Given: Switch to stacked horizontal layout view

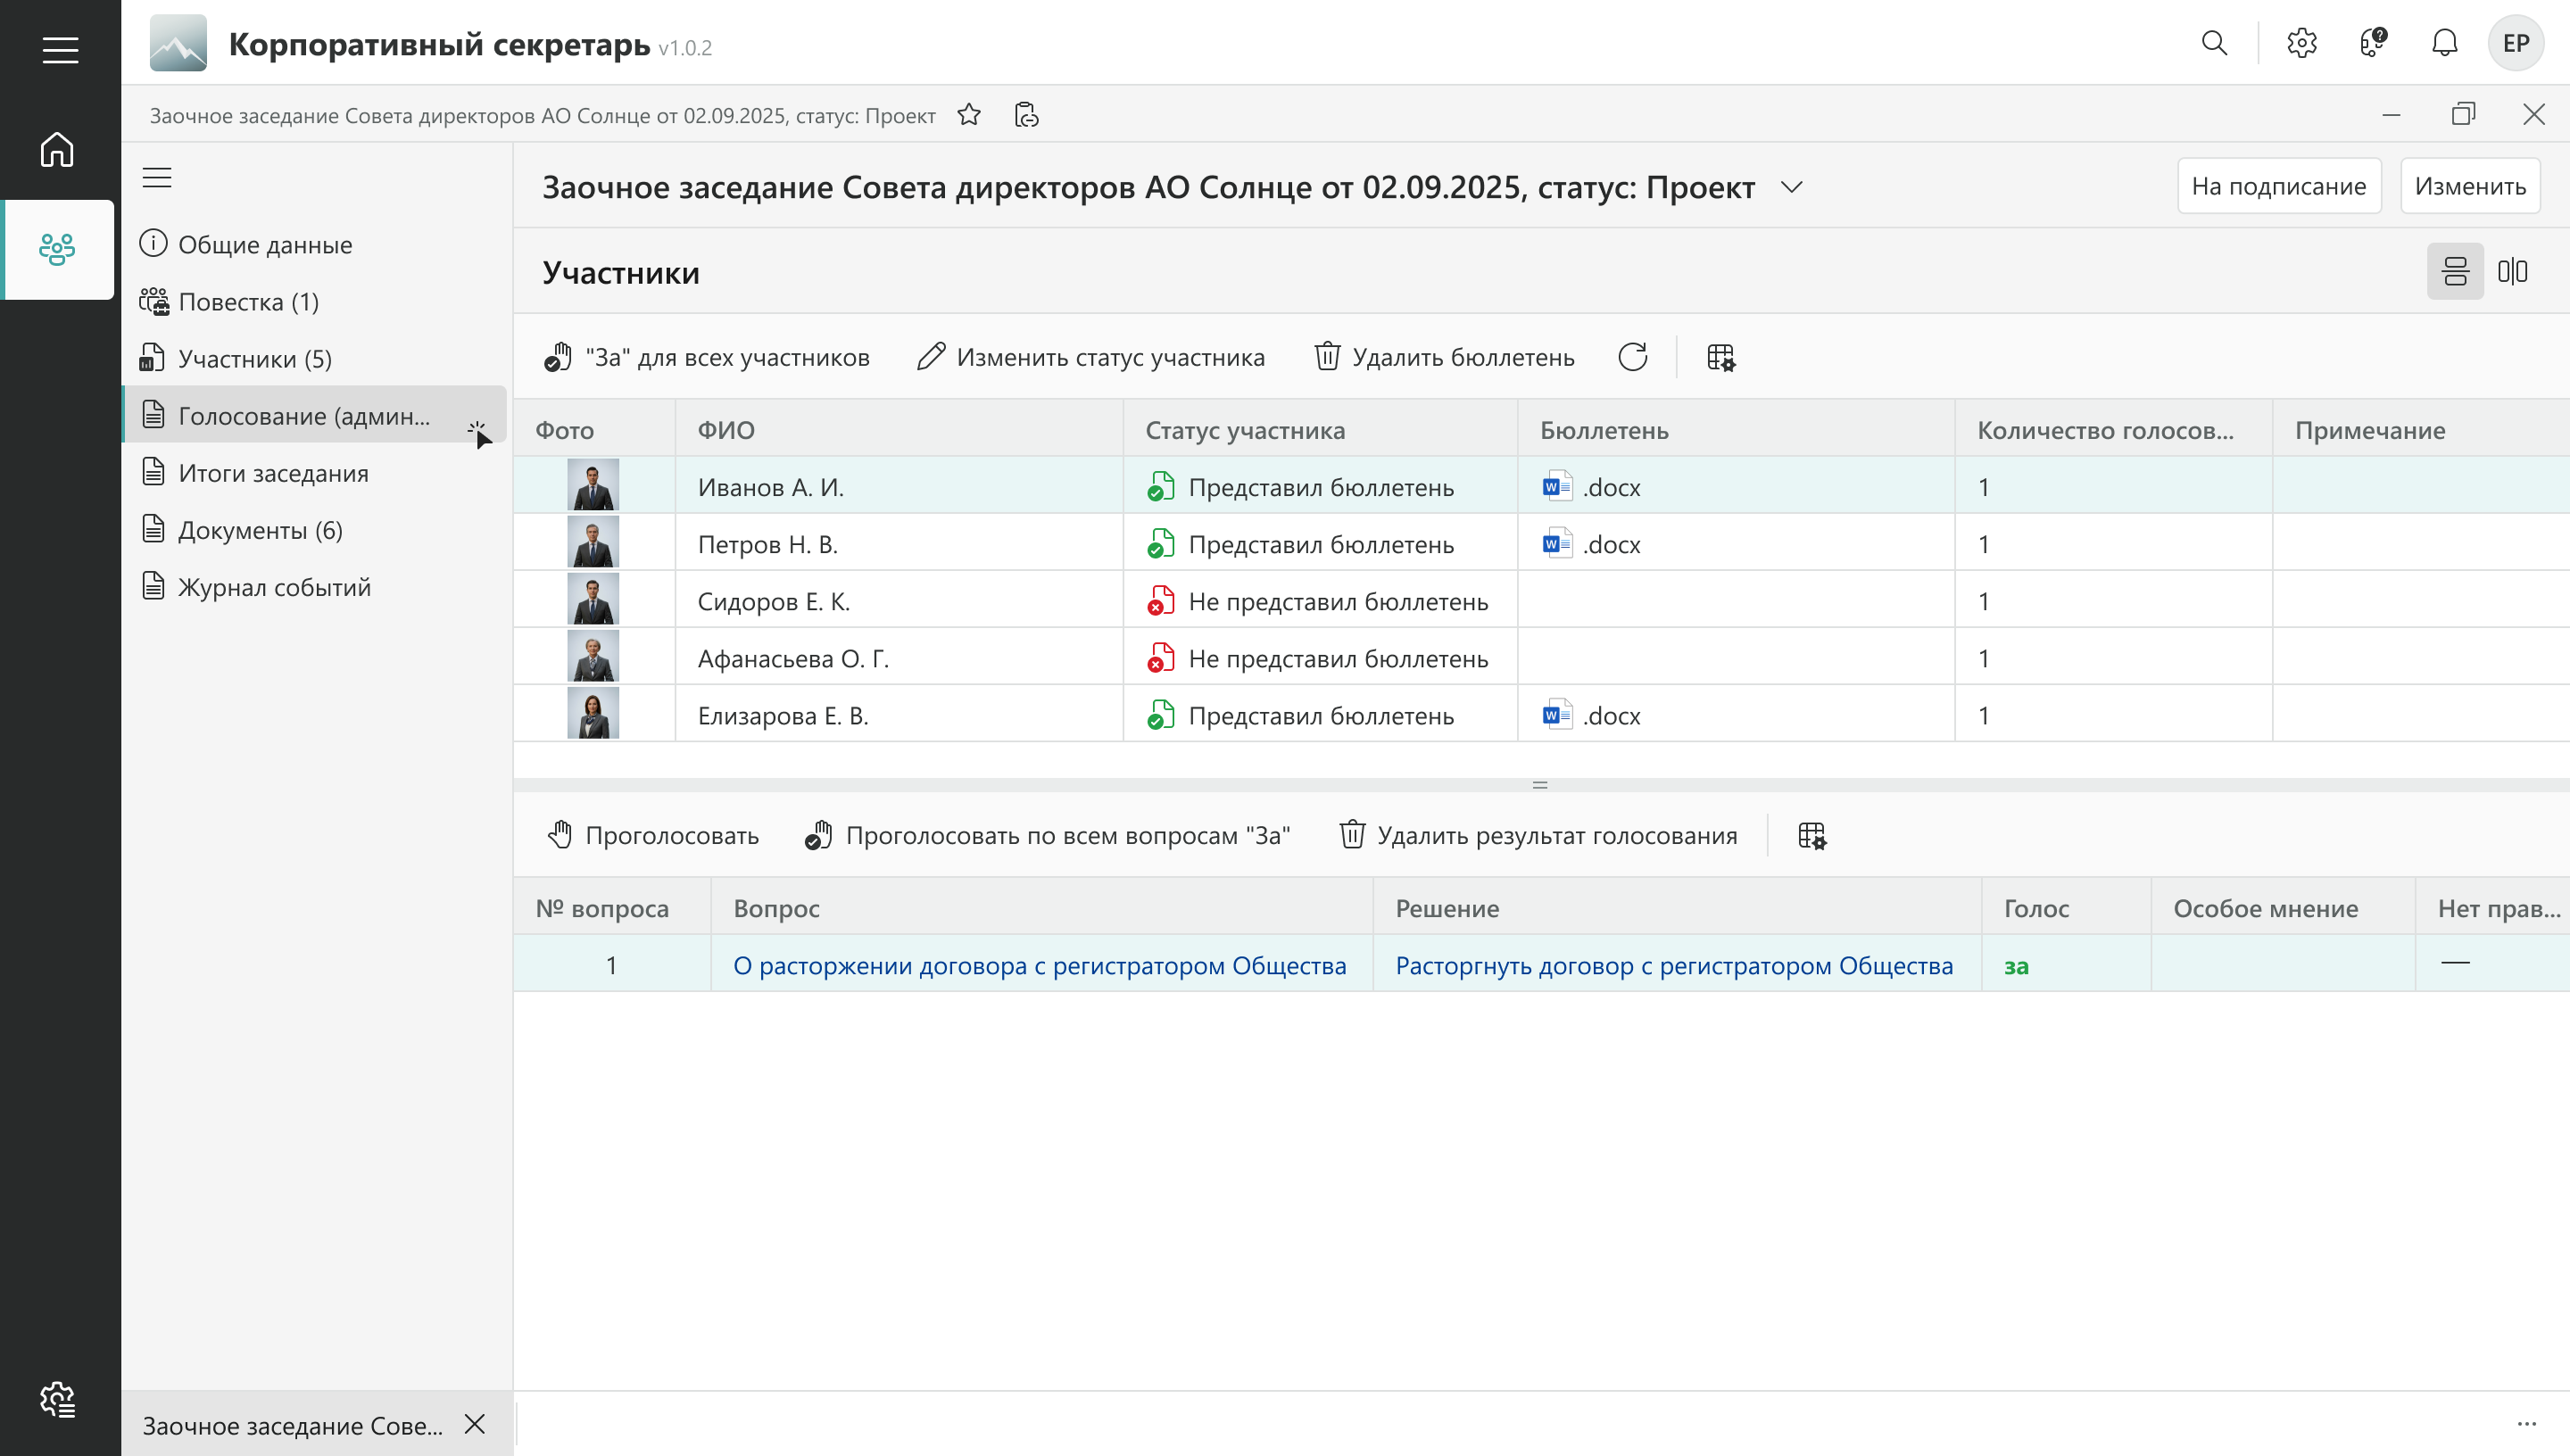Looking at the screenshot, I should point(2454,271).
